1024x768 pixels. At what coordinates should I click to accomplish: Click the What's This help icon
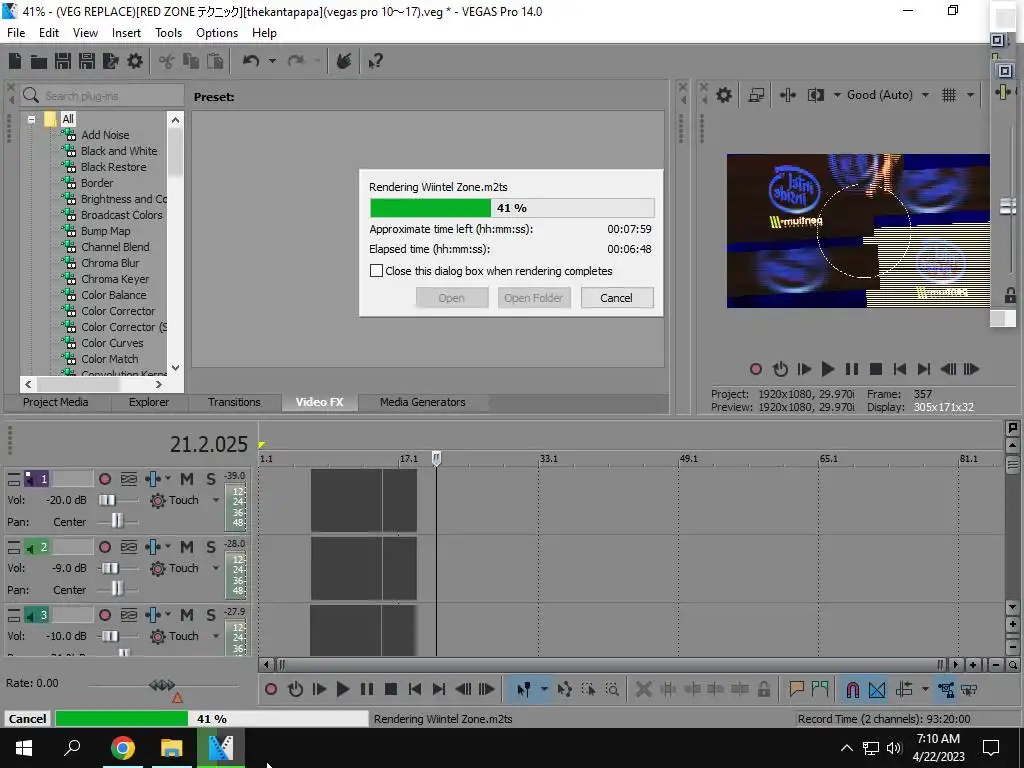coord(375,61)
